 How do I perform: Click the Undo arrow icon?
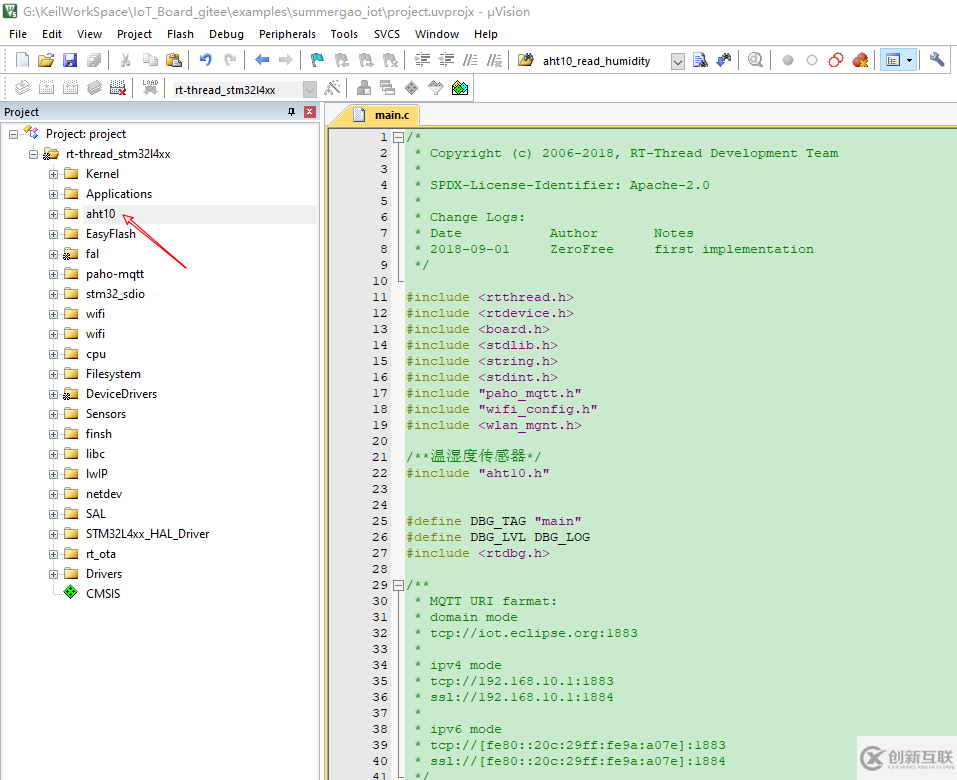(x=205, y=60)
